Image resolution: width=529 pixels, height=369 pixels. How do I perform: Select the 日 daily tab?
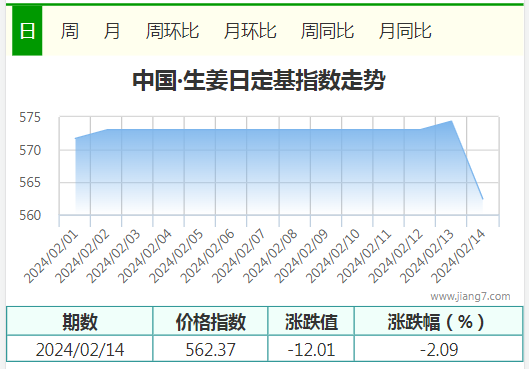(x=27, y=31)
